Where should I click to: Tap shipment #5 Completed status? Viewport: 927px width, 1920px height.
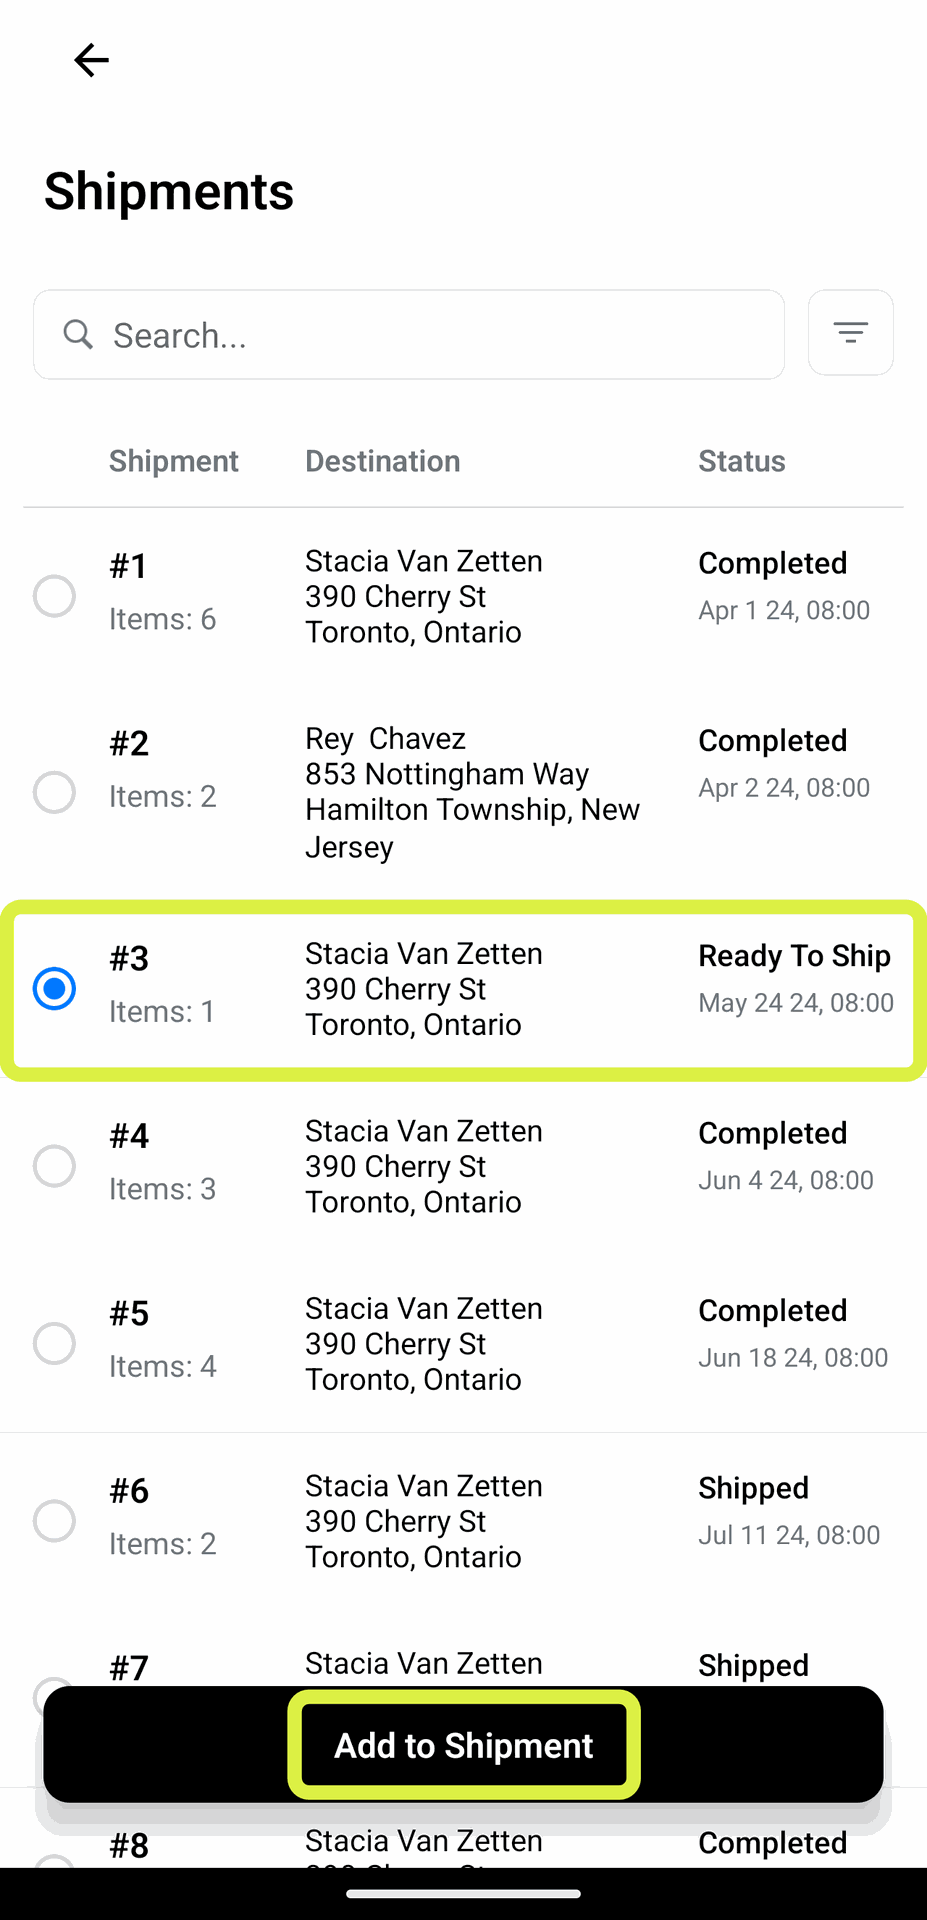pos(772,1311)
